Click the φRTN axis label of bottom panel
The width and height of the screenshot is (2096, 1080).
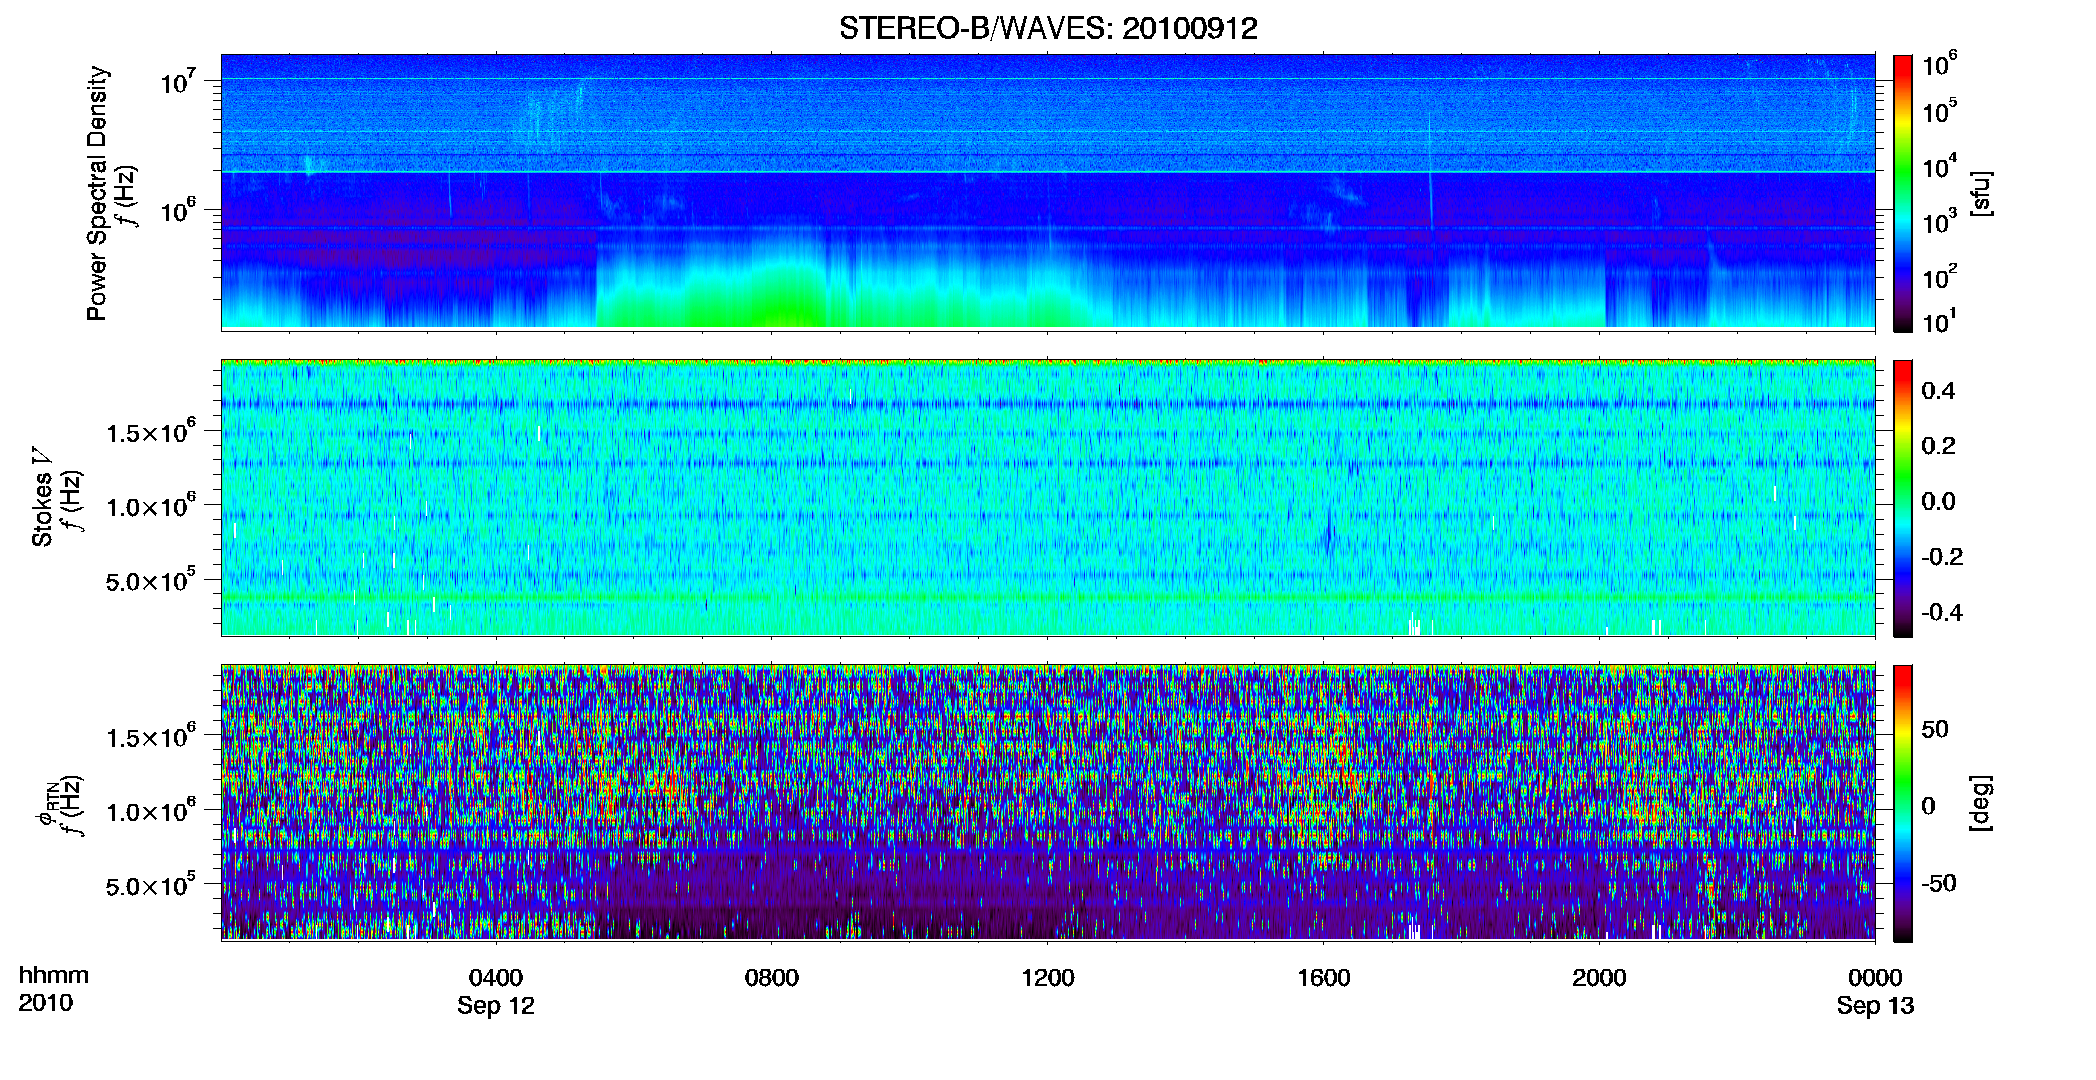[x=45, y=805]
